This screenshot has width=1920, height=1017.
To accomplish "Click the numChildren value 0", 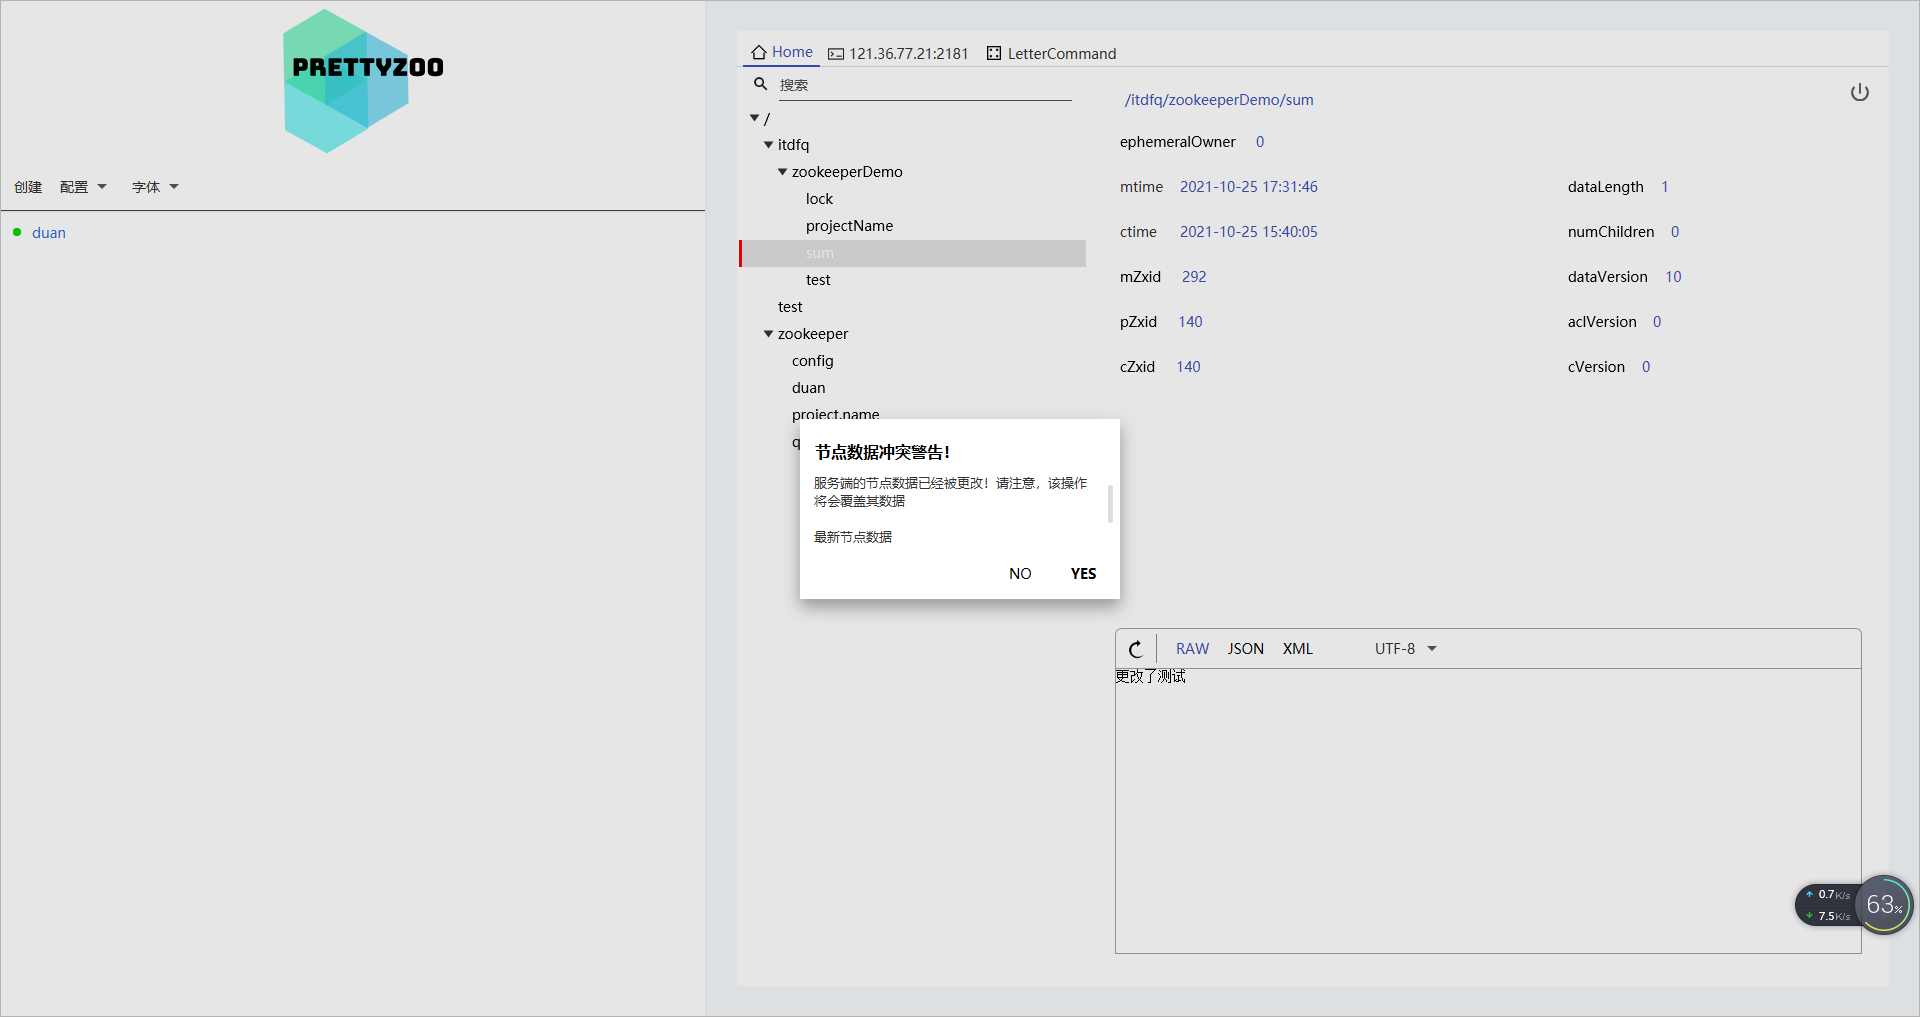I will coord(1675,232).
